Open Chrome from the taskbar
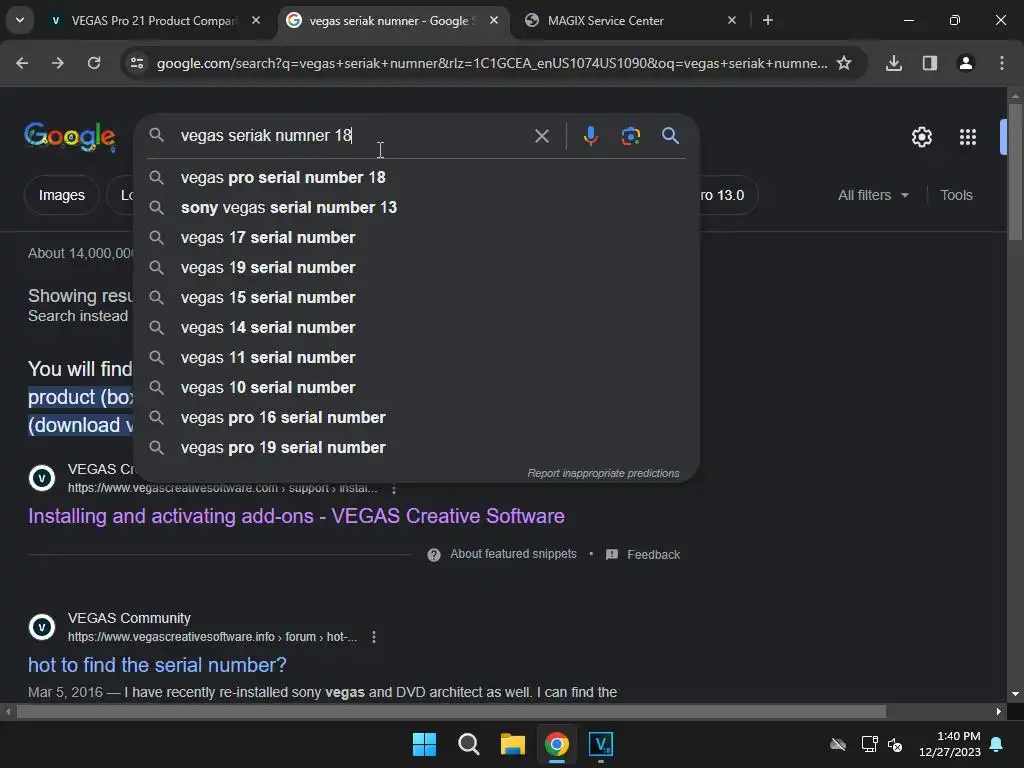Screen dimensions: 1024x768 (557, 744)
